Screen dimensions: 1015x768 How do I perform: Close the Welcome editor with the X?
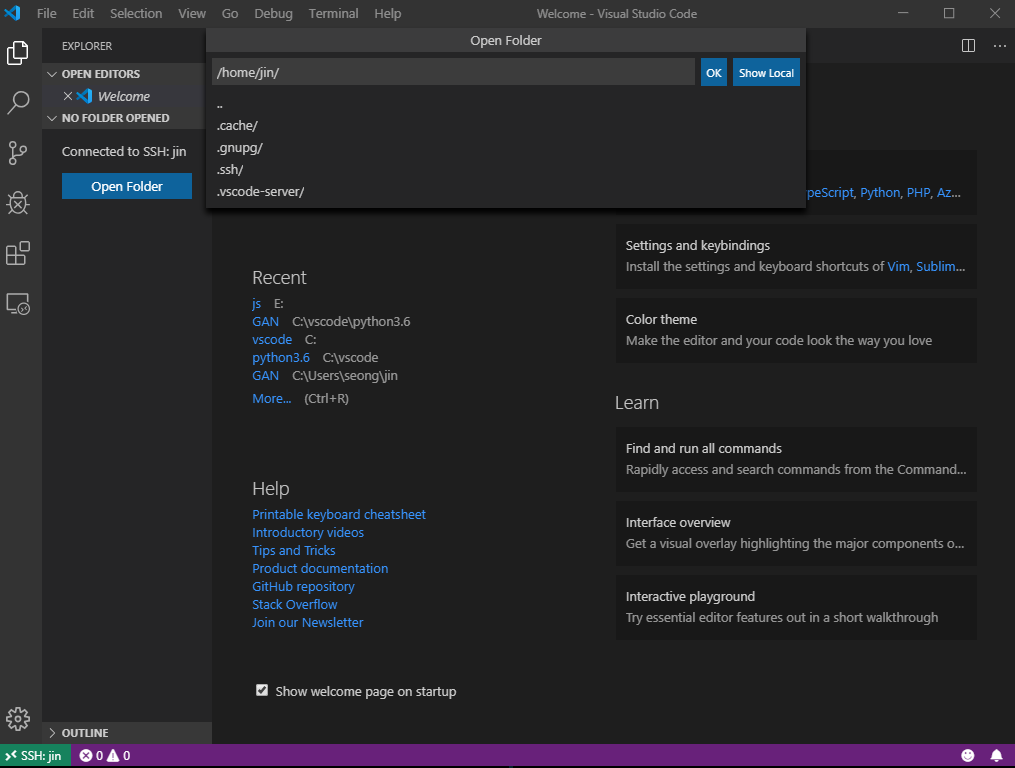point(68,96)
